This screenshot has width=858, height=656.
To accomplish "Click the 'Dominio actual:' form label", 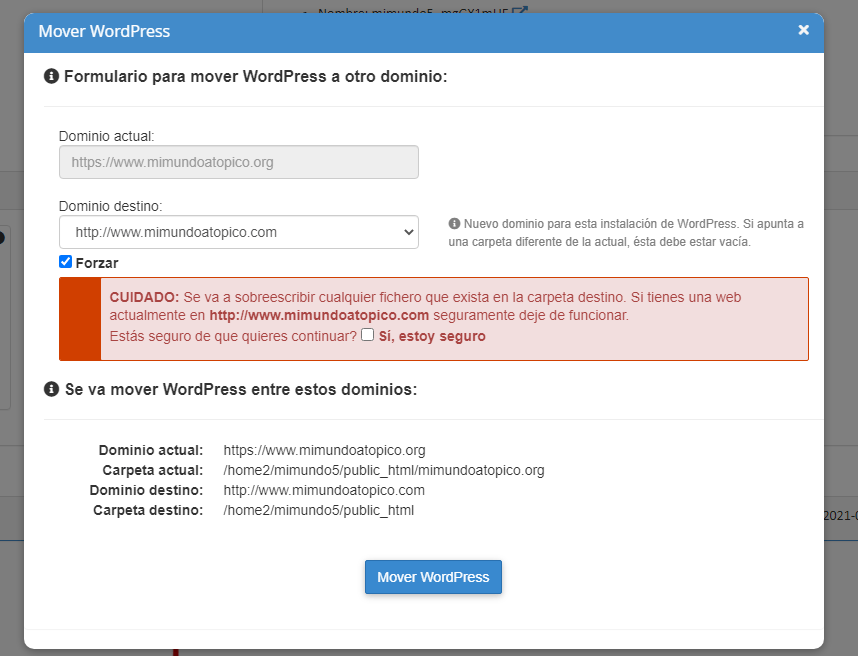I will coord(107,136).
